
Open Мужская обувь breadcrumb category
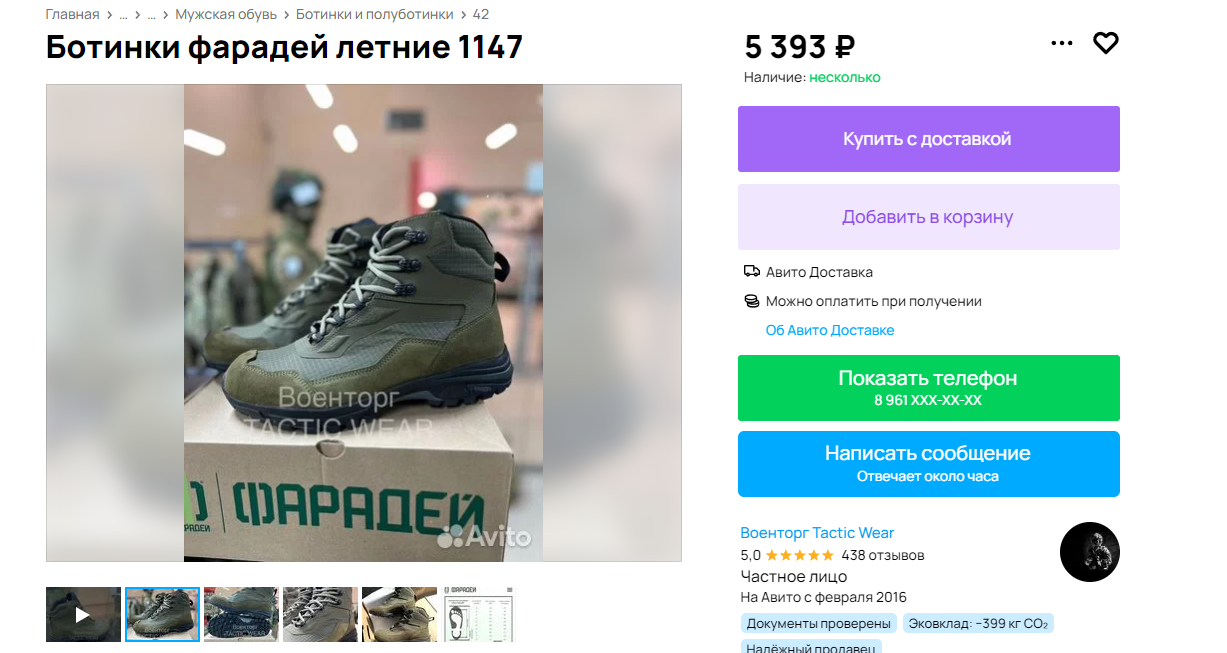[x=228, y=14]
